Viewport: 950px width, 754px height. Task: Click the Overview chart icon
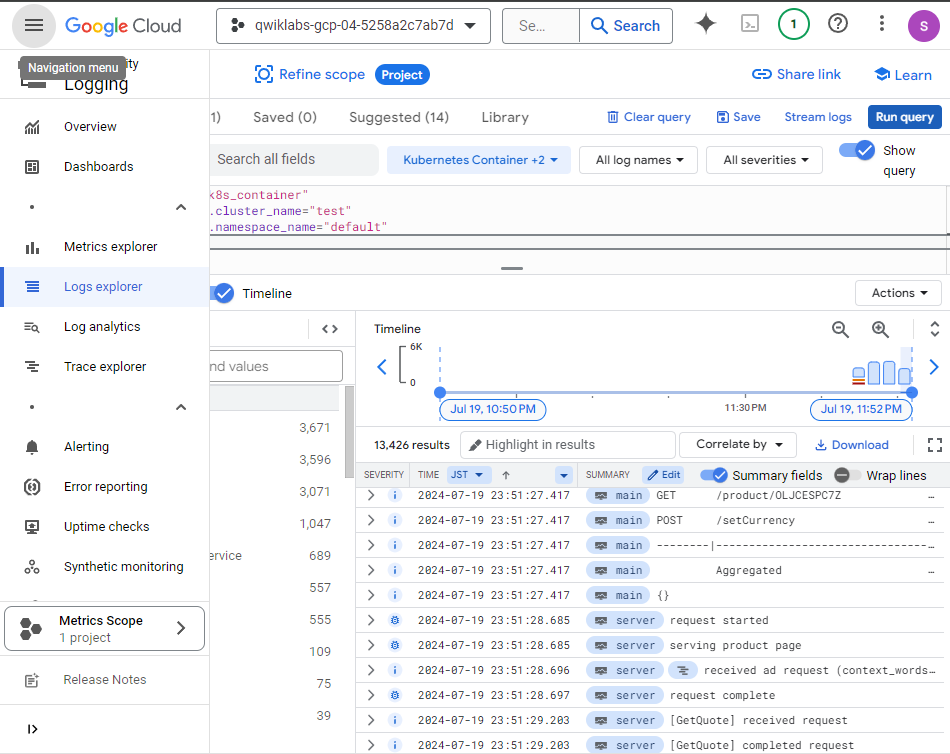(x=32, y=127)
